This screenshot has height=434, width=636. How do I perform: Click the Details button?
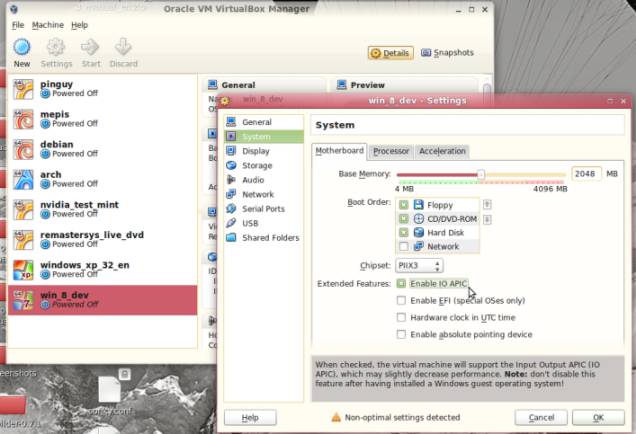point(391,53)
